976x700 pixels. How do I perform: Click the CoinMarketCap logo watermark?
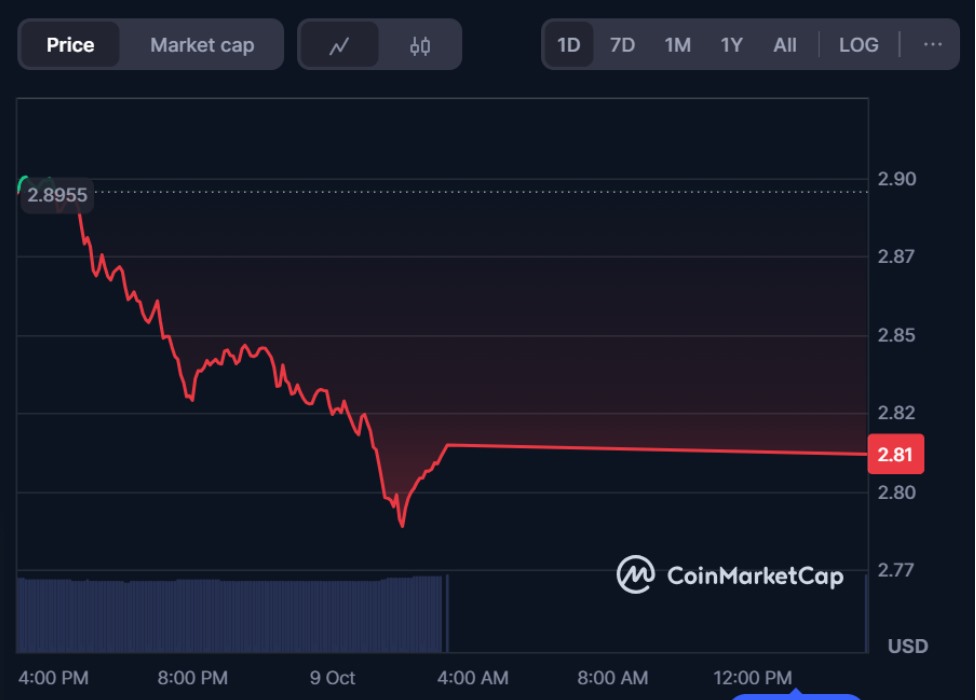[730, 575]
